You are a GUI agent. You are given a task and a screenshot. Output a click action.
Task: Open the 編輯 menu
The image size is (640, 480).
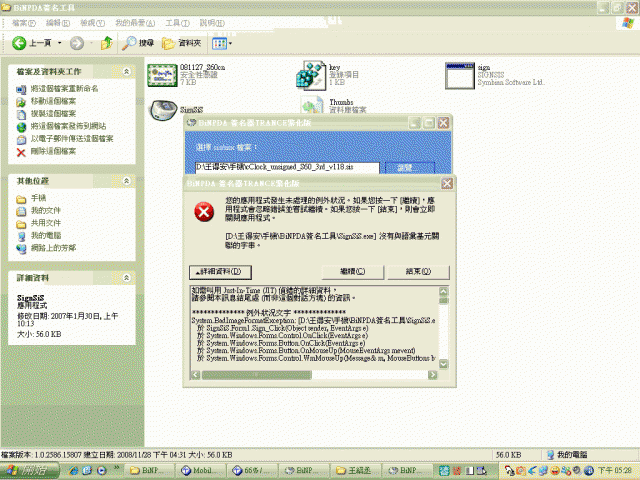58,23
